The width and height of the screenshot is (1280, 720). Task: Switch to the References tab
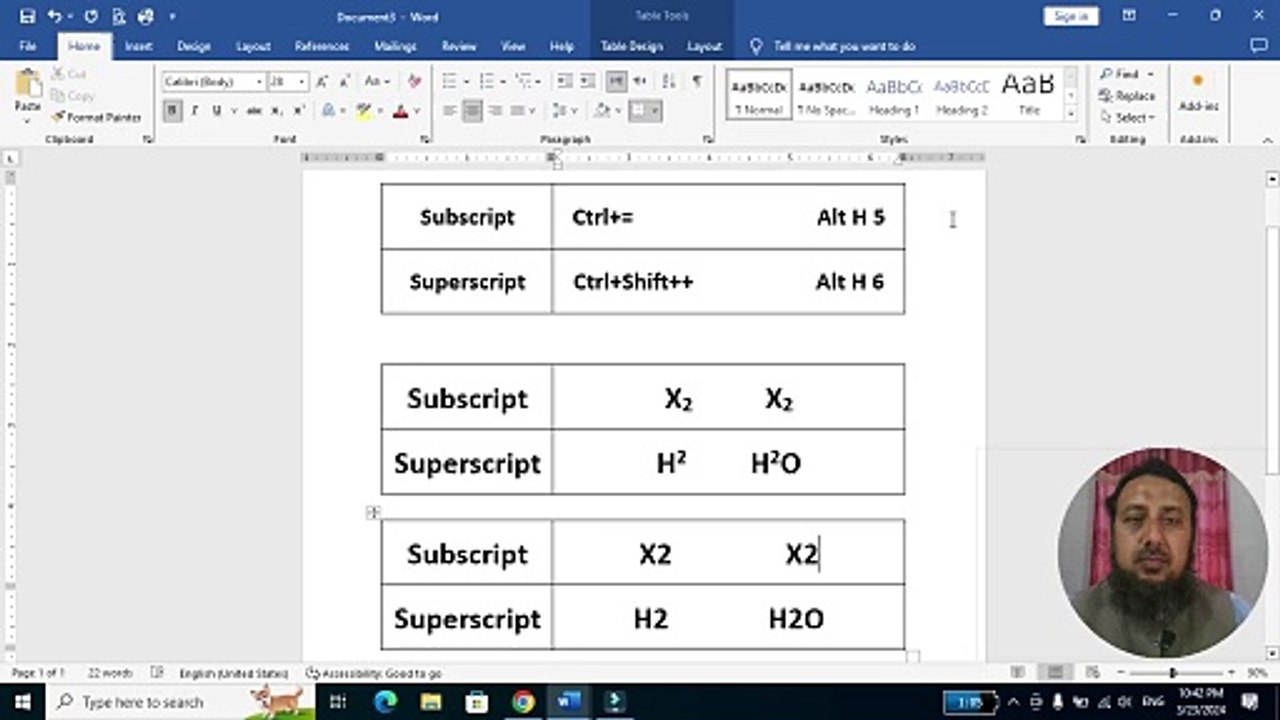[x=320, y=46]
